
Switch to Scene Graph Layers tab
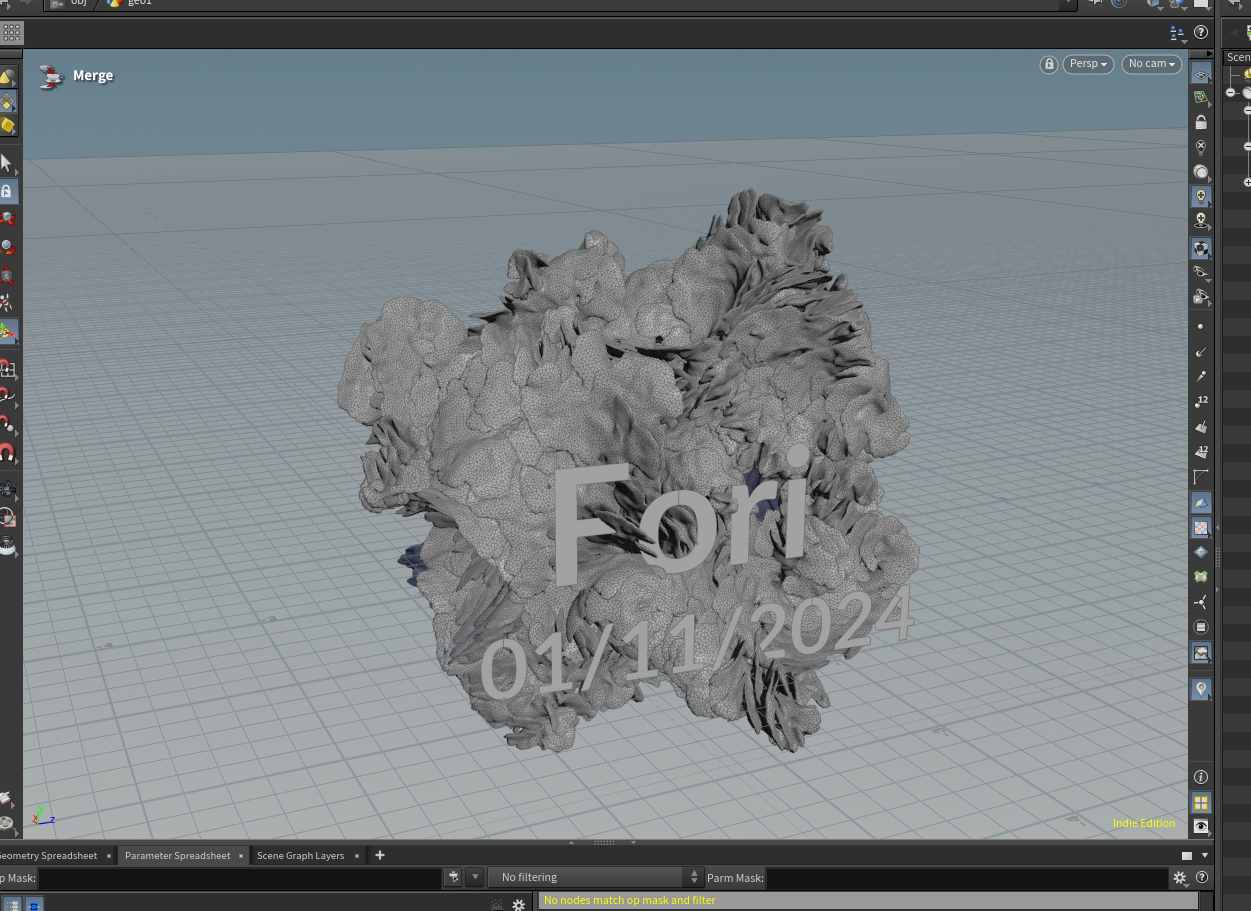(300, 855)
